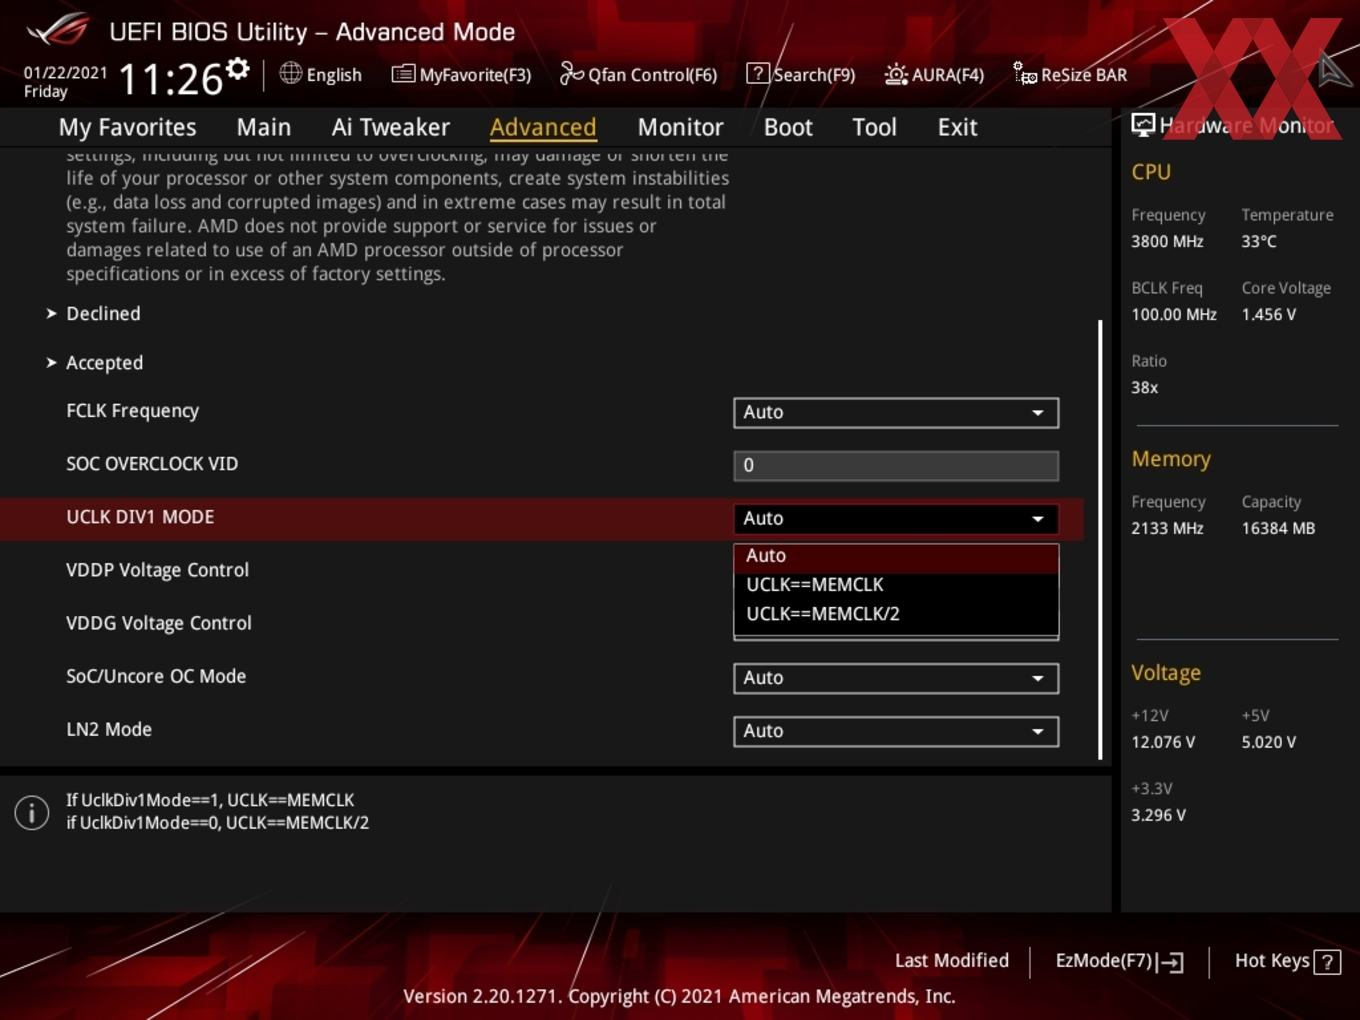
Task: Open the SoC/Uncore OC Mode dropdown
Action: click(x=896, y=678)
